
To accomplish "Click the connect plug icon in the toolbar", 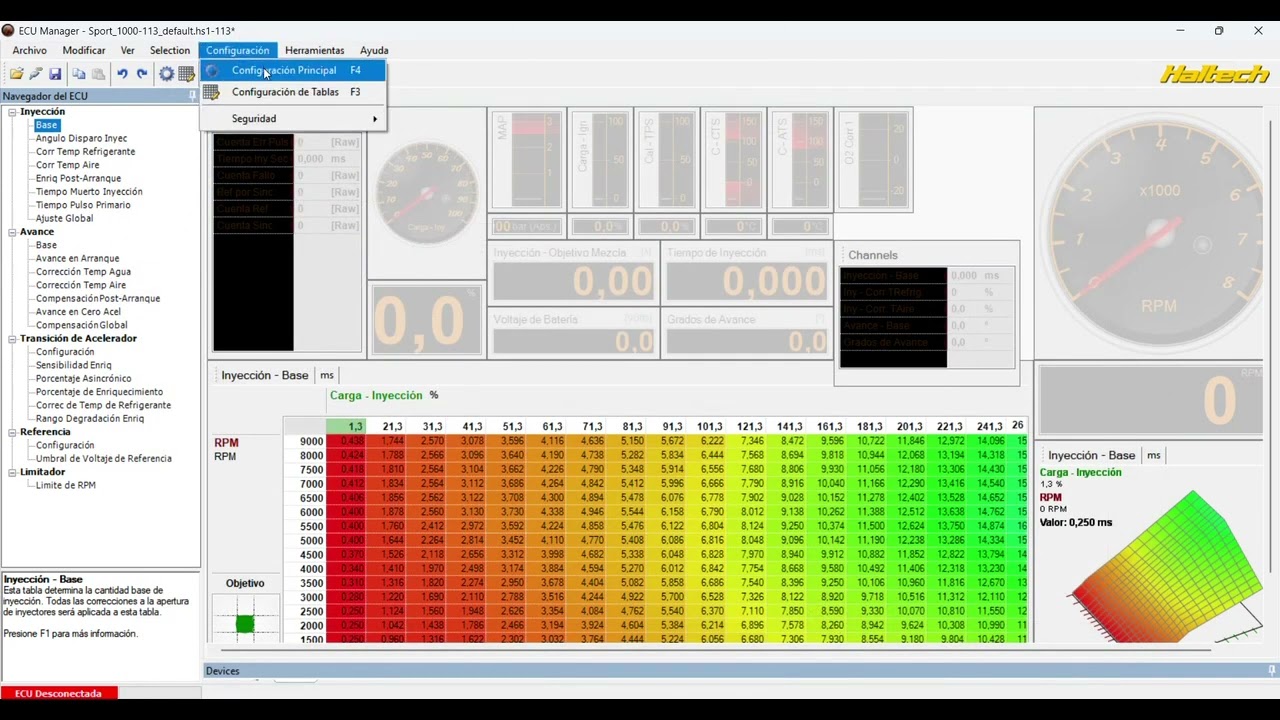I will point(35,74).
